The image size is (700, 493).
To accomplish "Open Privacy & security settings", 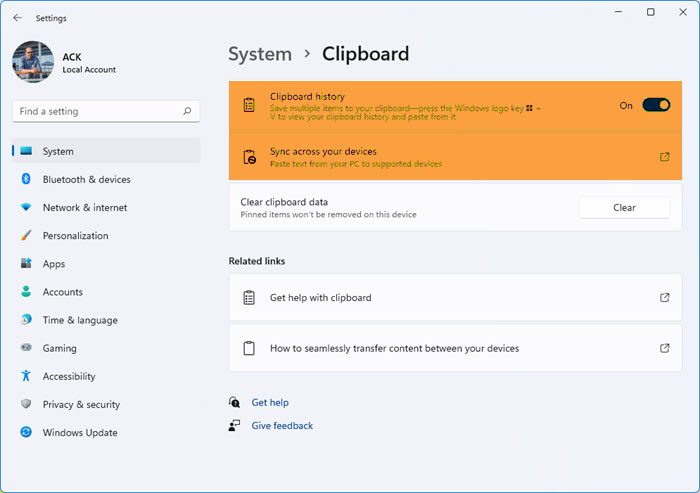I will (x=81, y=405).
